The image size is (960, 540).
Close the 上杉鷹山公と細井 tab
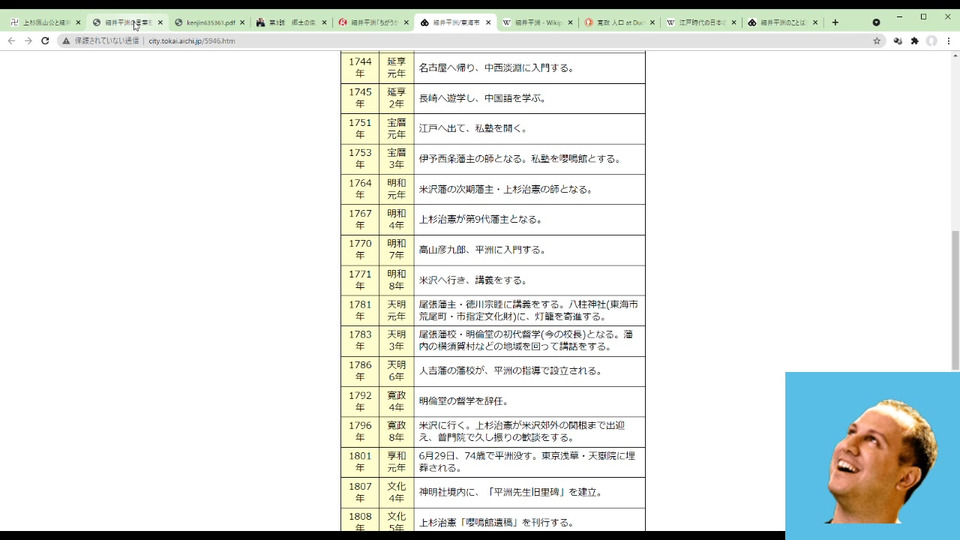click(78, 23)
